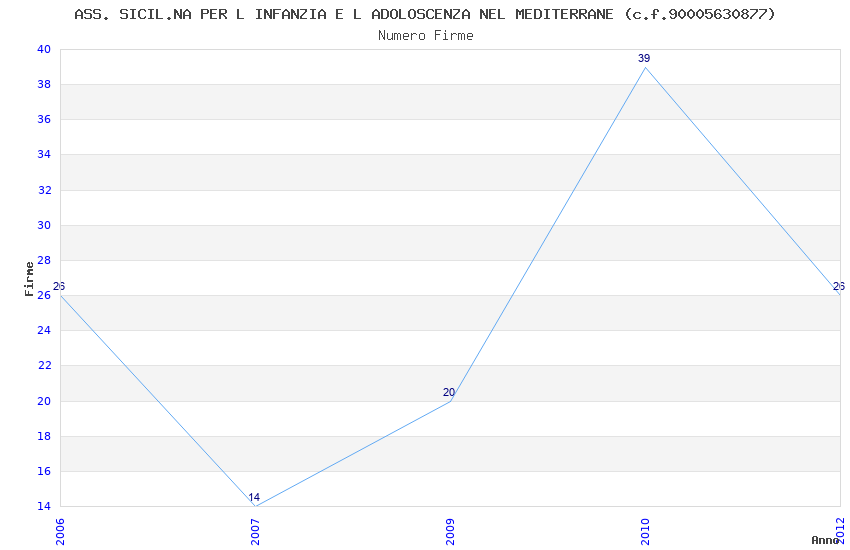Viewport: 850px width, 550px height.
Task: Click the y-axis tick value 40
Action: coord(44,49)
